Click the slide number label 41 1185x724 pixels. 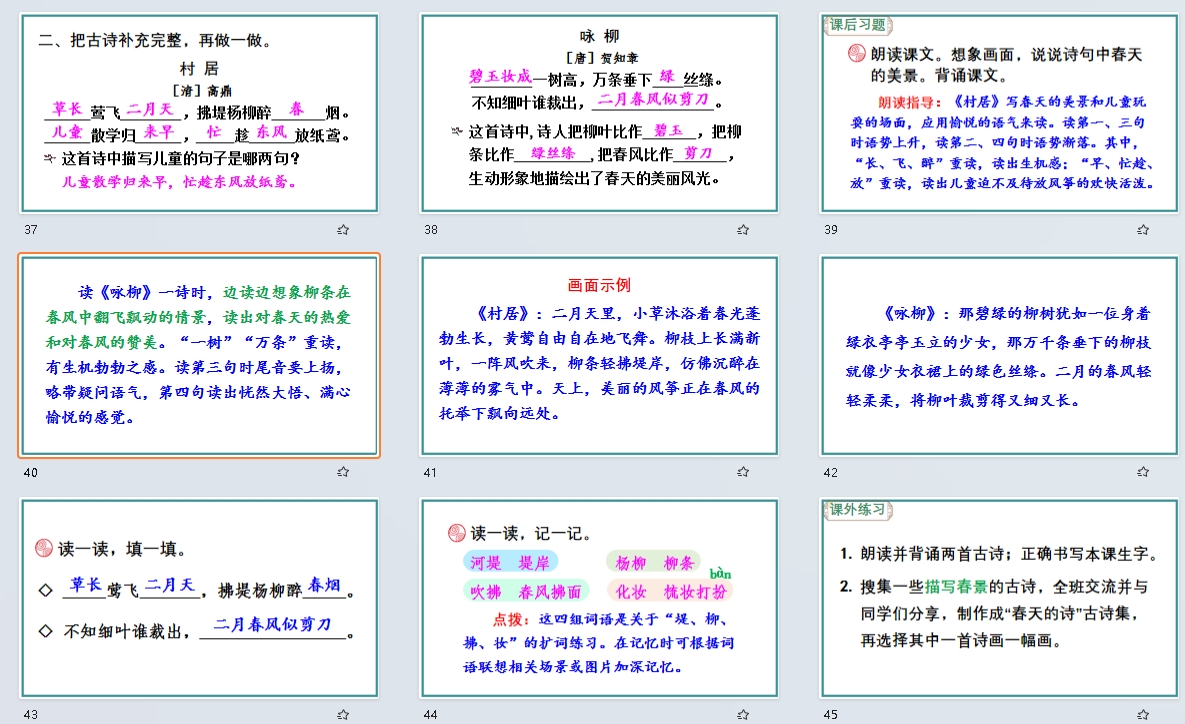431,472
